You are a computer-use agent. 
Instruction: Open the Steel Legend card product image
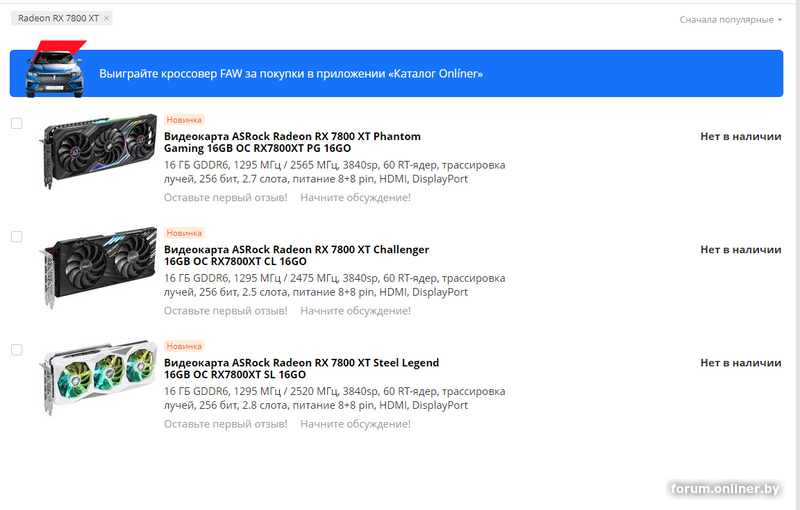pyautogui.click(x=98, y=378)
